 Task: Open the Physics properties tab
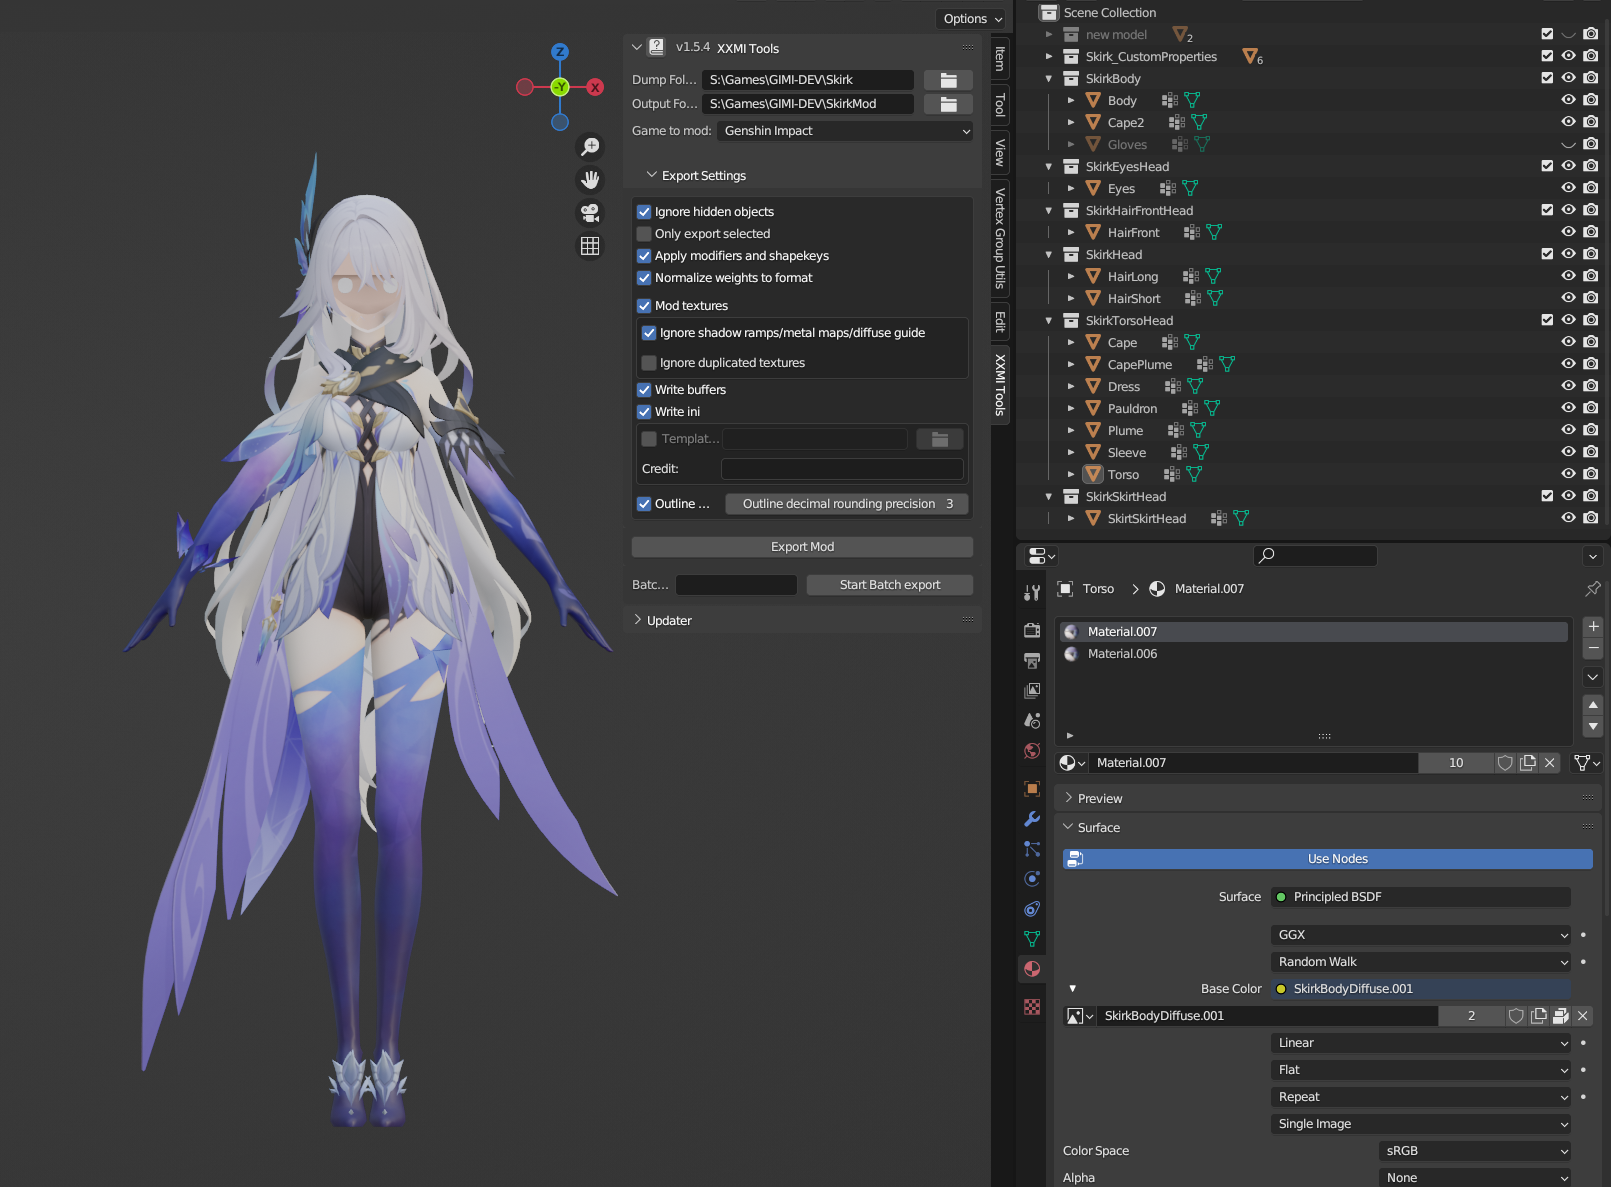pyautogui.click(x=1032, y=879)
